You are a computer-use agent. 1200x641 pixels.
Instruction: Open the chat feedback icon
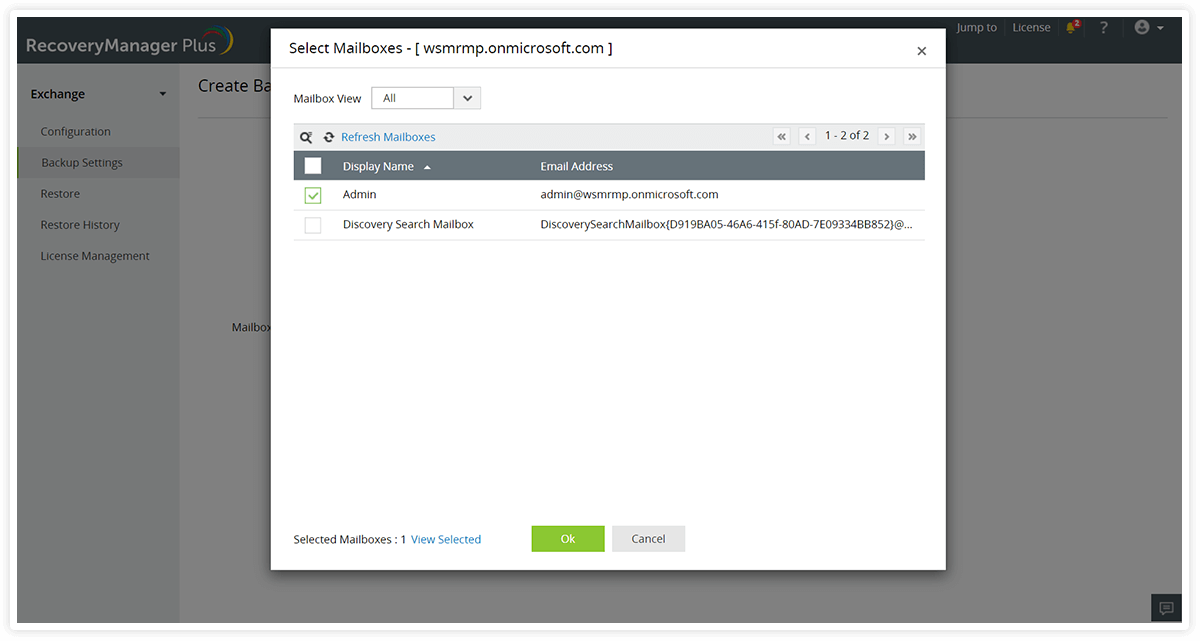1166,608
